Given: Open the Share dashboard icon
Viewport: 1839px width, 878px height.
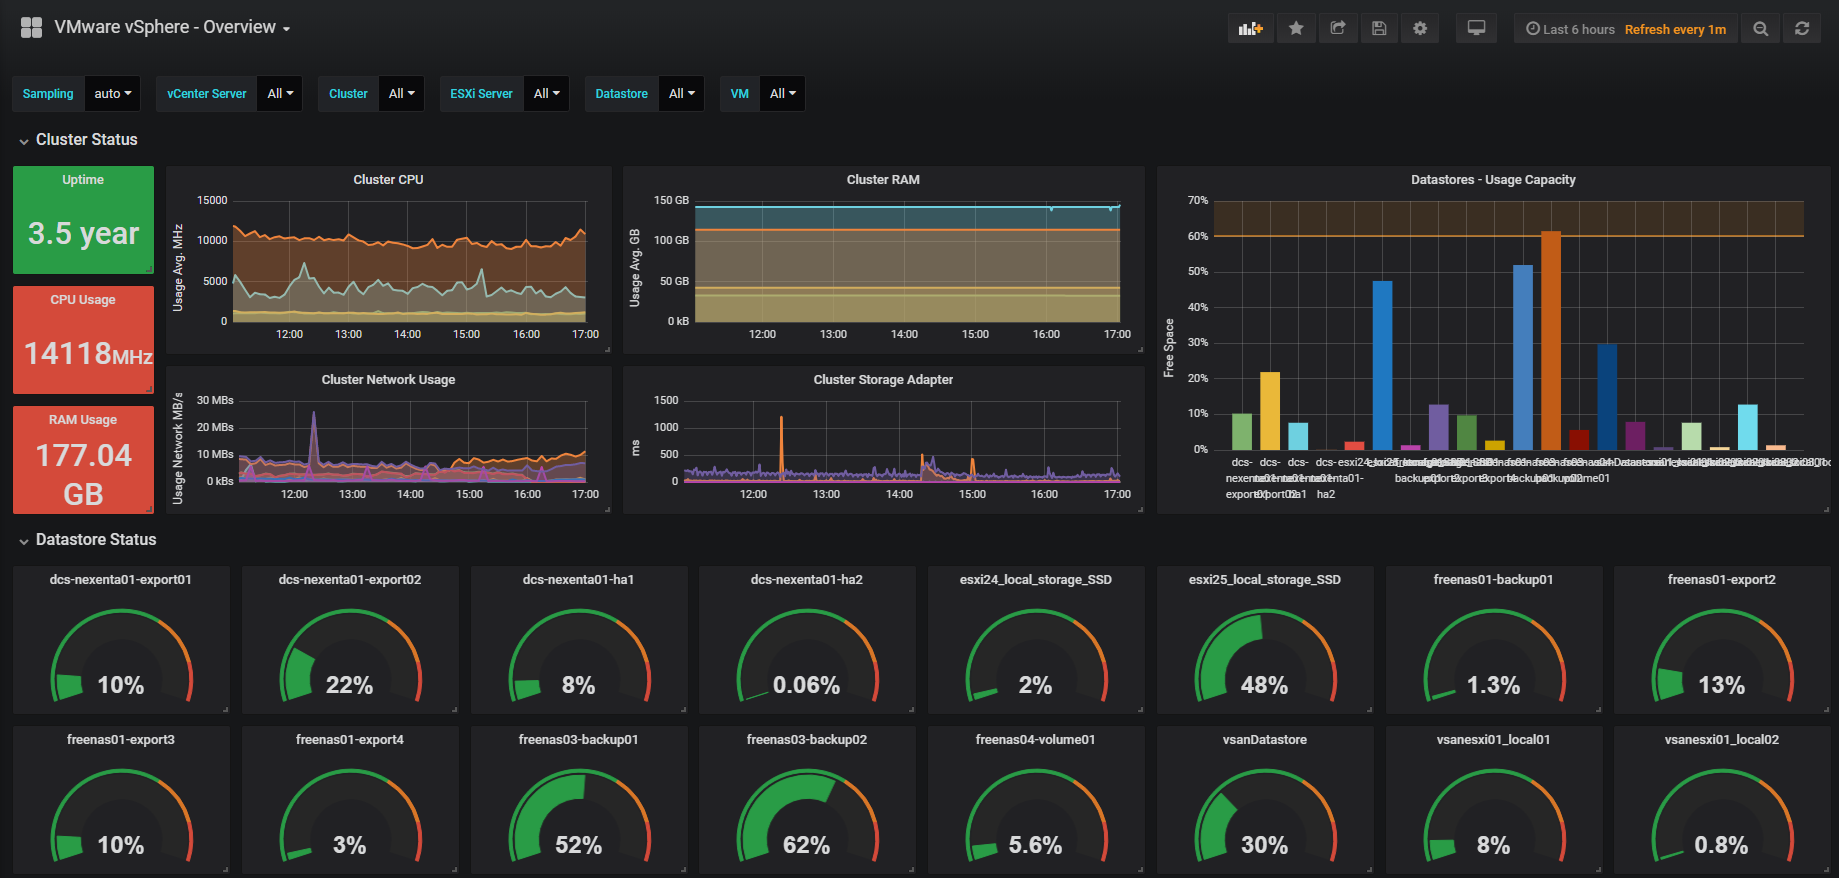Looking at the screenshot, I should [1338, 29].
